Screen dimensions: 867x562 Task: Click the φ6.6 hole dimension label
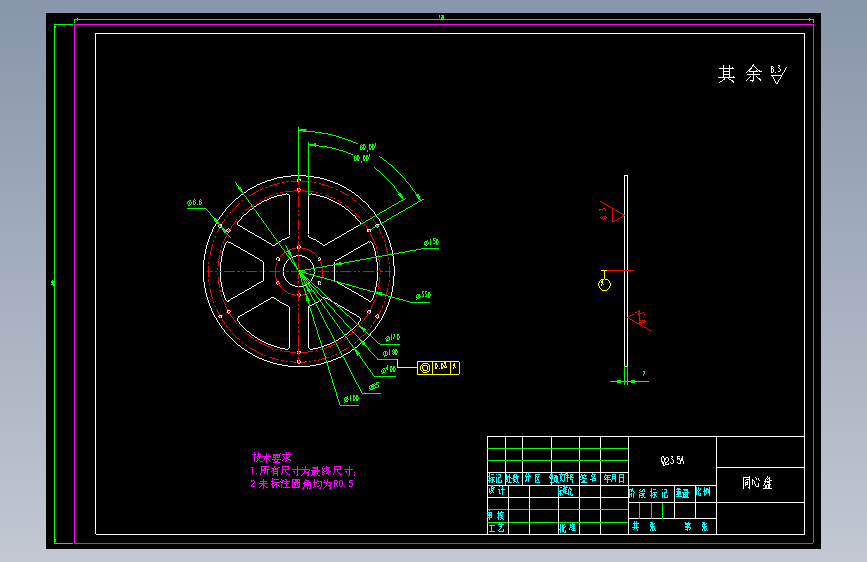(x=195, y=203)
